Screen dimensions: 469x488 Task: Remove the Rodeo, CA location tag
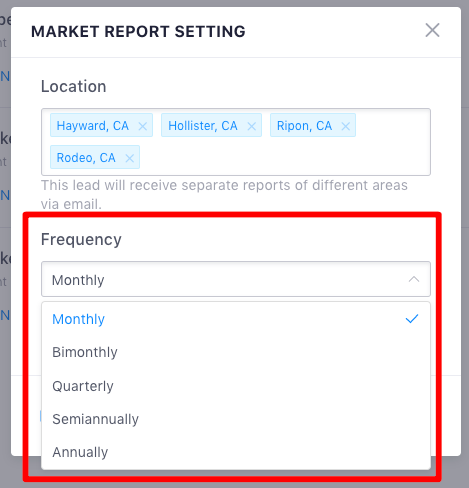click(130, 158)
